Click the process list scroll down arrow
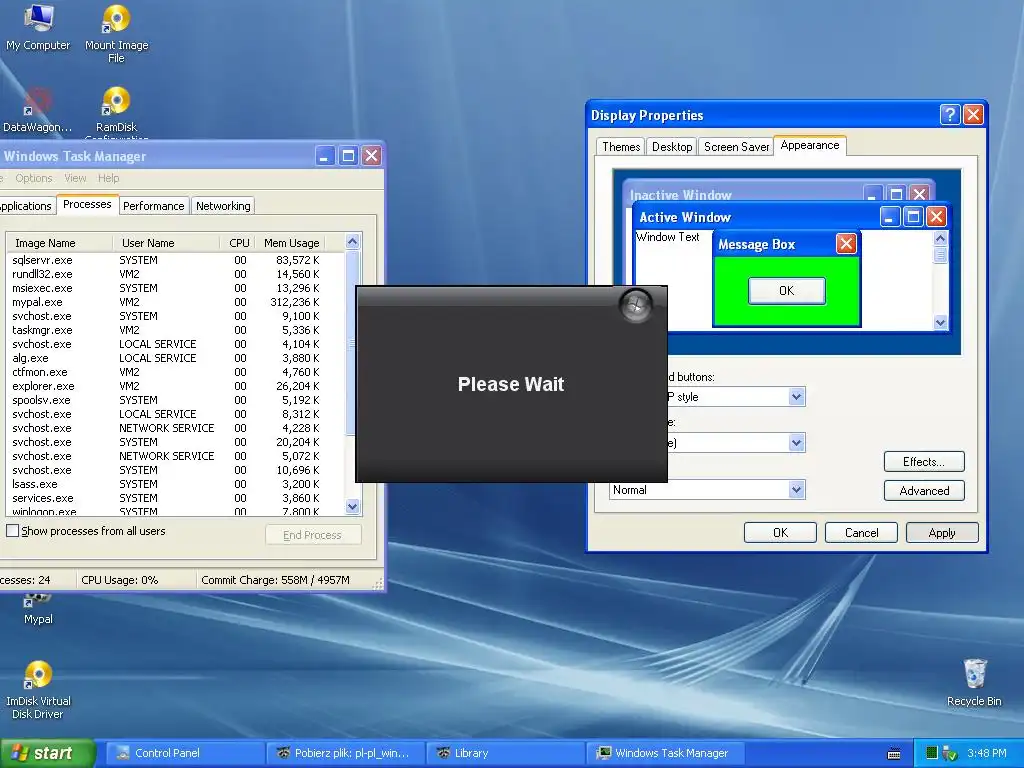The height and width of the screenshot is (768, 1024). [353, 506]
